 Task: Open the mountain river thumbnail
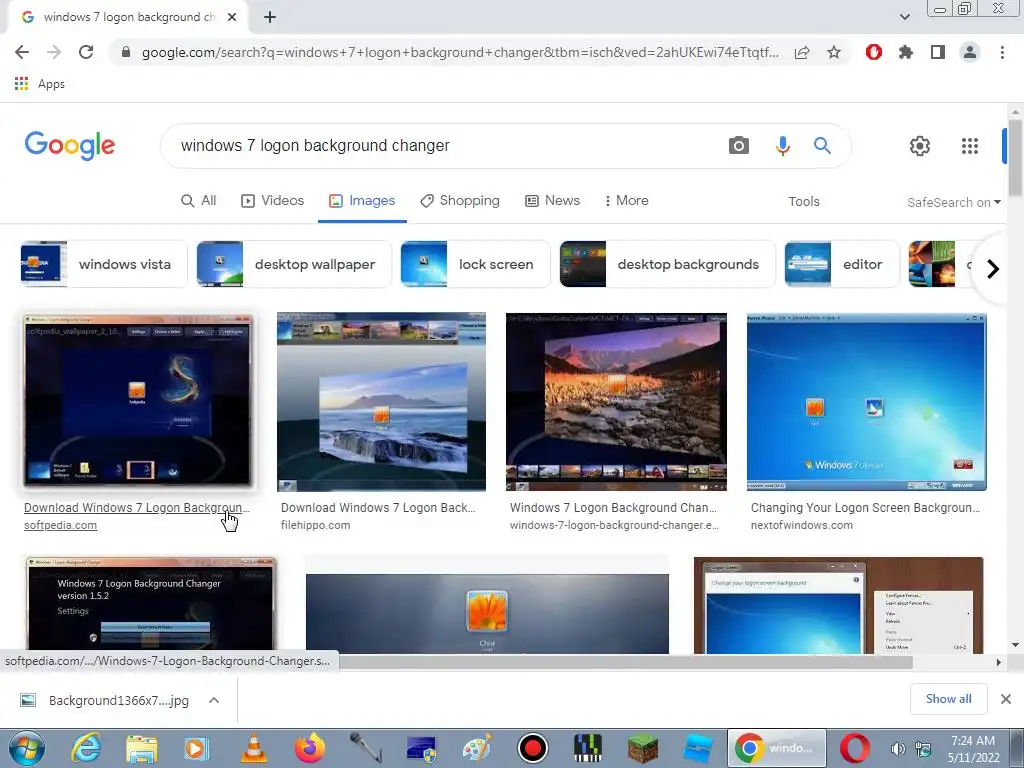point(616,402)
